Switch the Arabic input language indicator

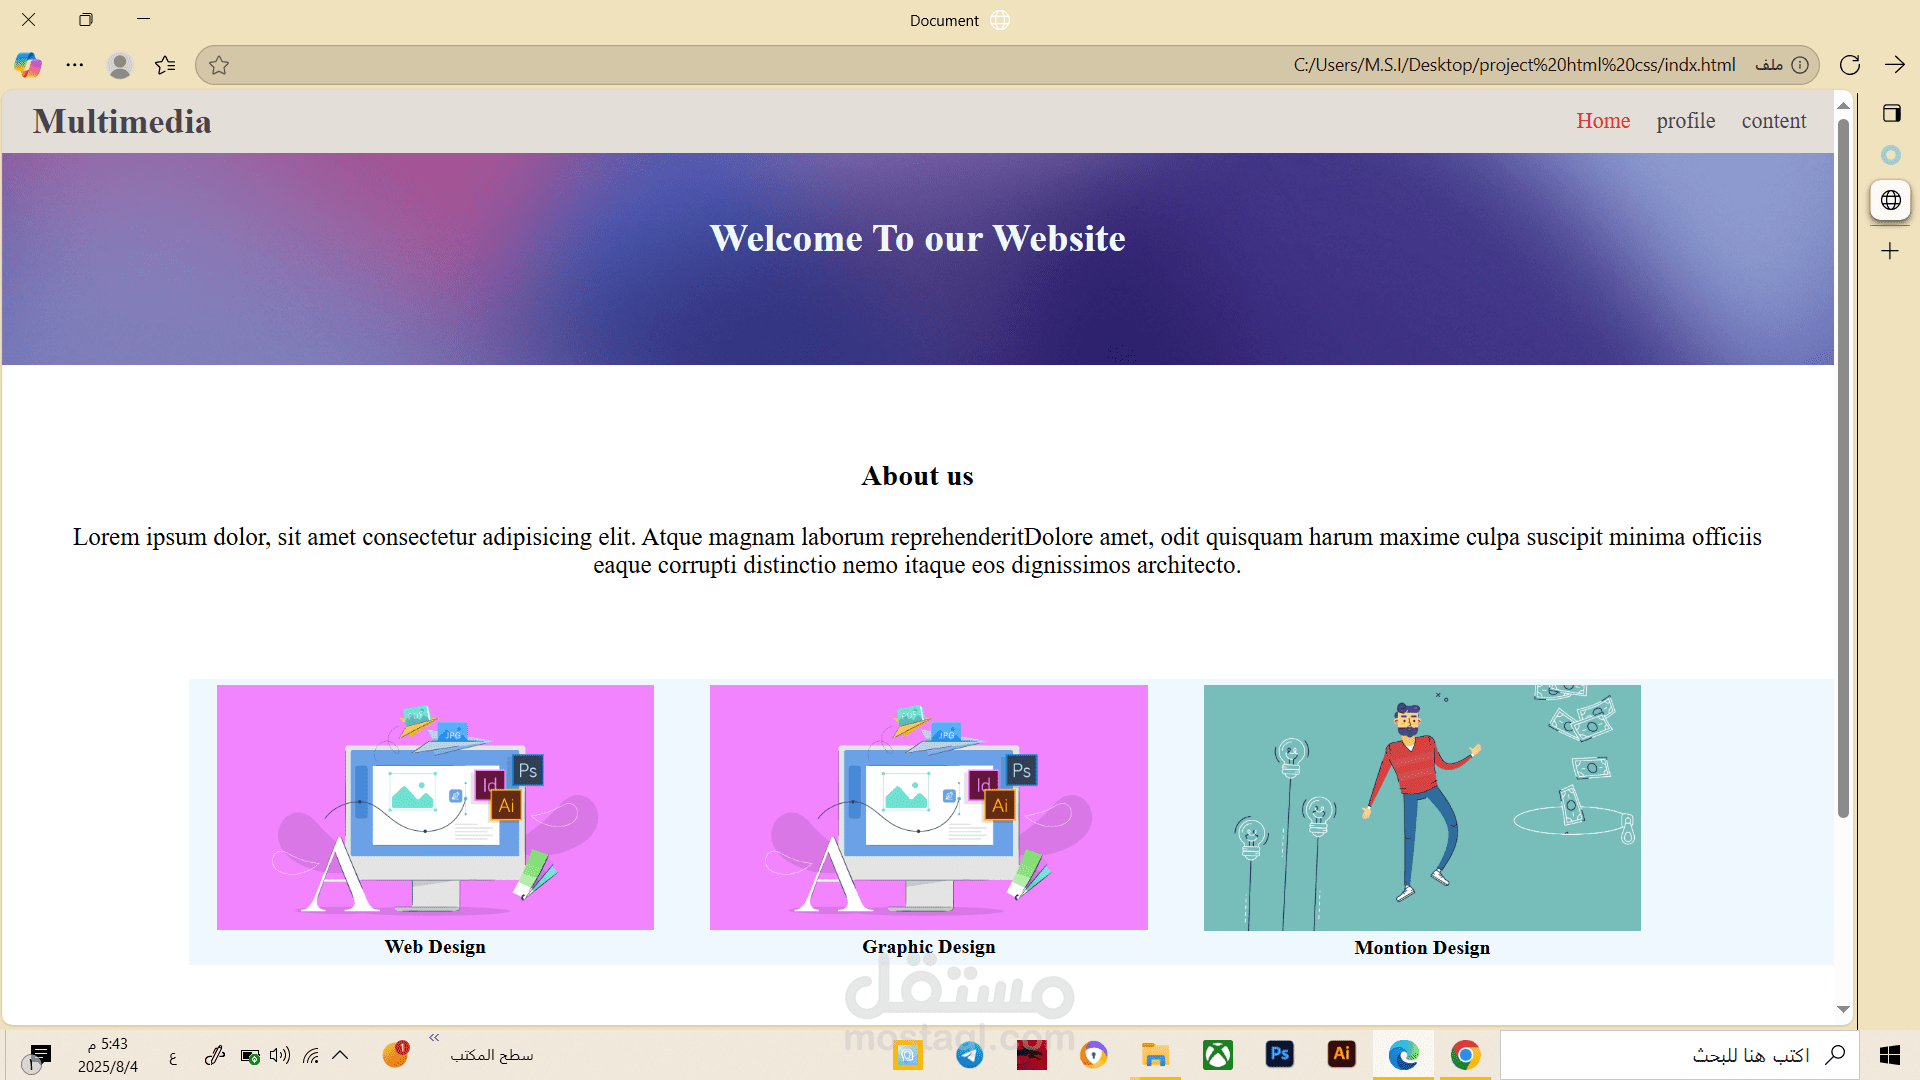click(x=173, y=1056)
